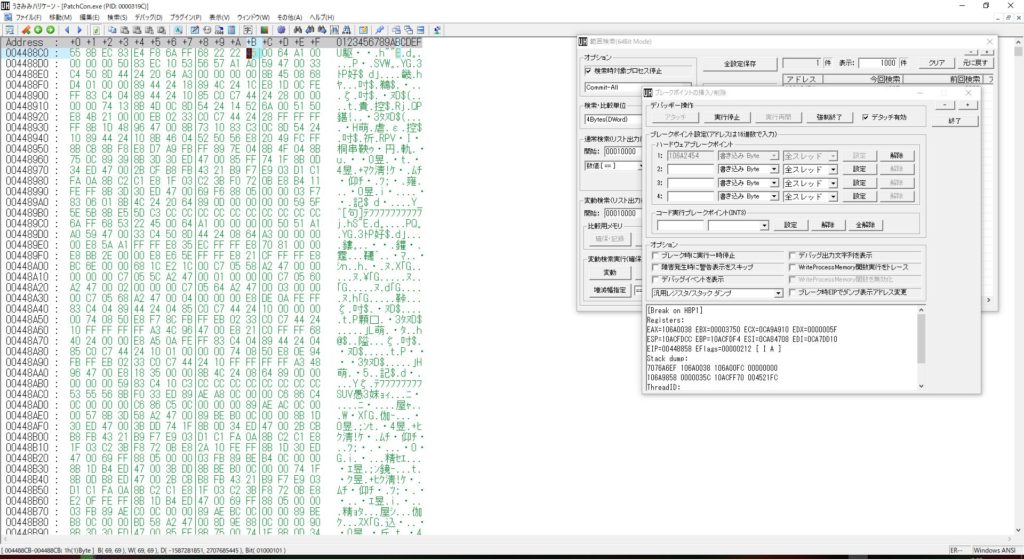This screenshot has width=1024, height=559.
Task: Open the INT3 breakpoint options dropdown
Action: click(x=764, y=225)
